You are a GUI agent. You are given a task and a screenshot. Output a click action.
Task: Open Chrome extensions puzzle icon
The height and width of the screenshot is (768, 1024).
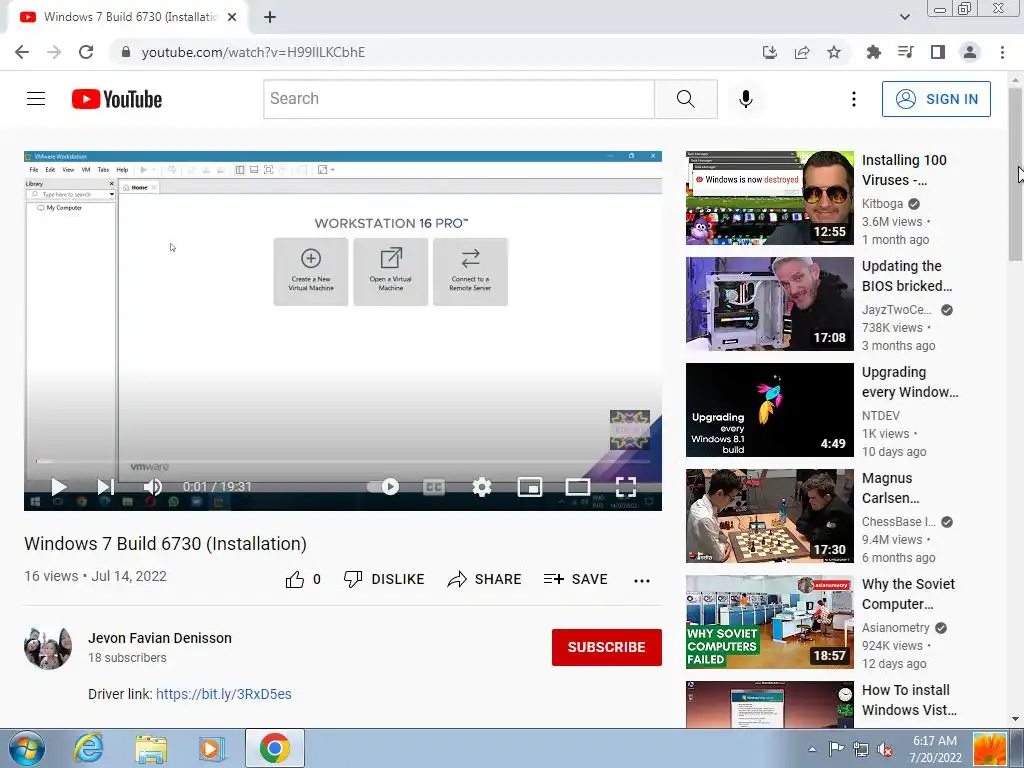[874, 52]
